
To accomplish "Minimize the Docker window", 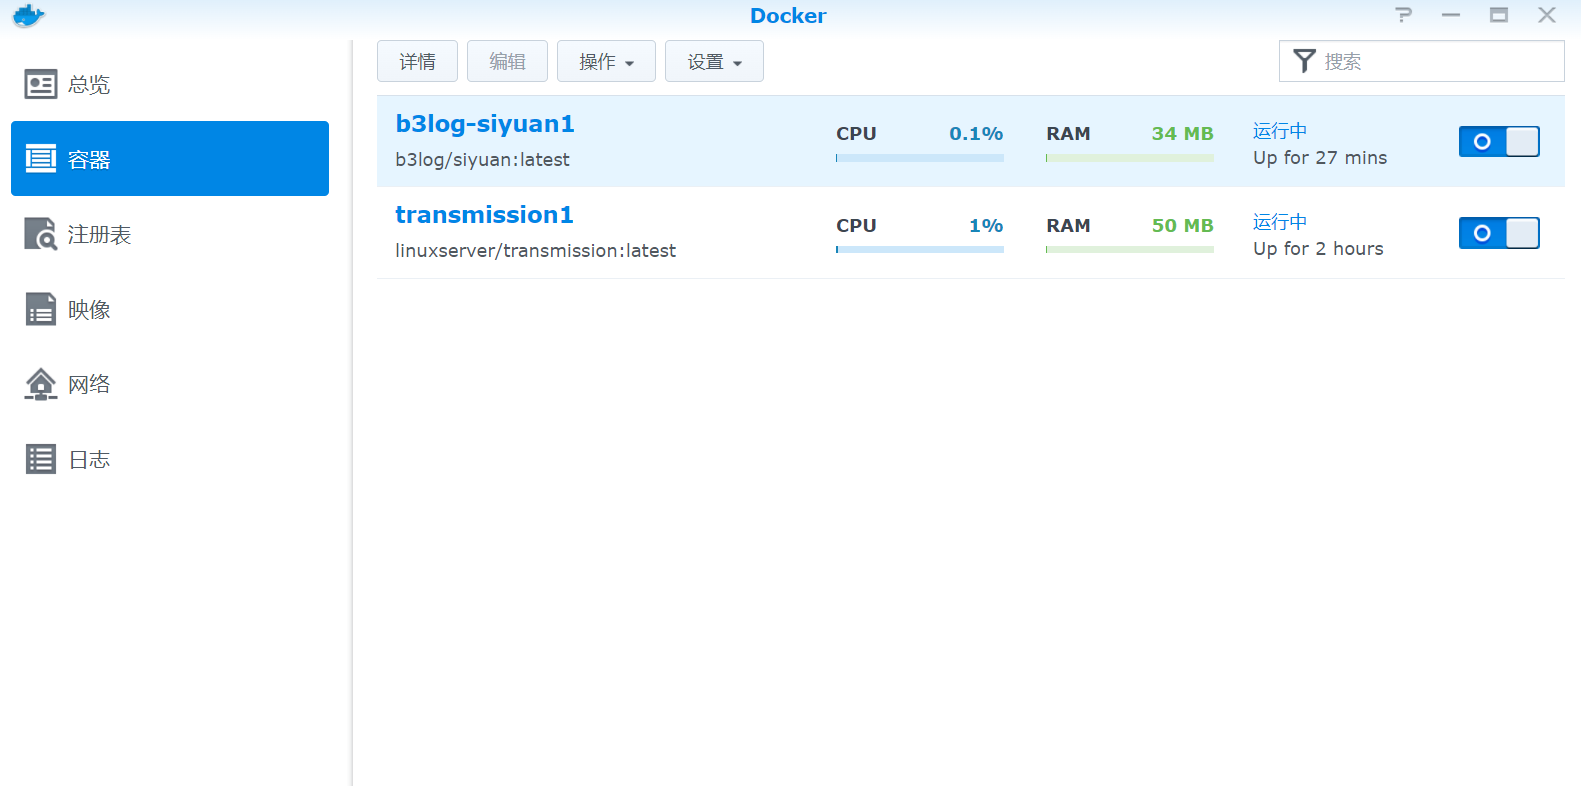I will (1451, 15).
